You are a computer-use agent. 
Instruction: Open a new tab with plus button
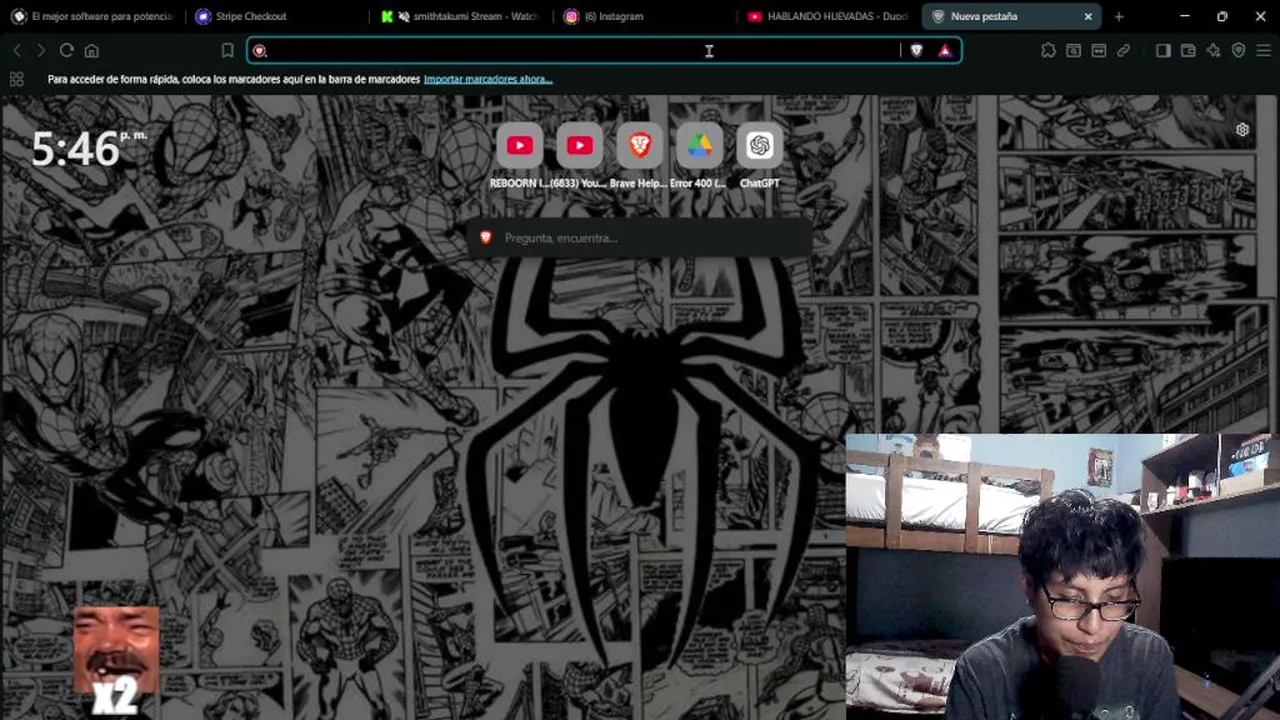(x=1118, y=17)
